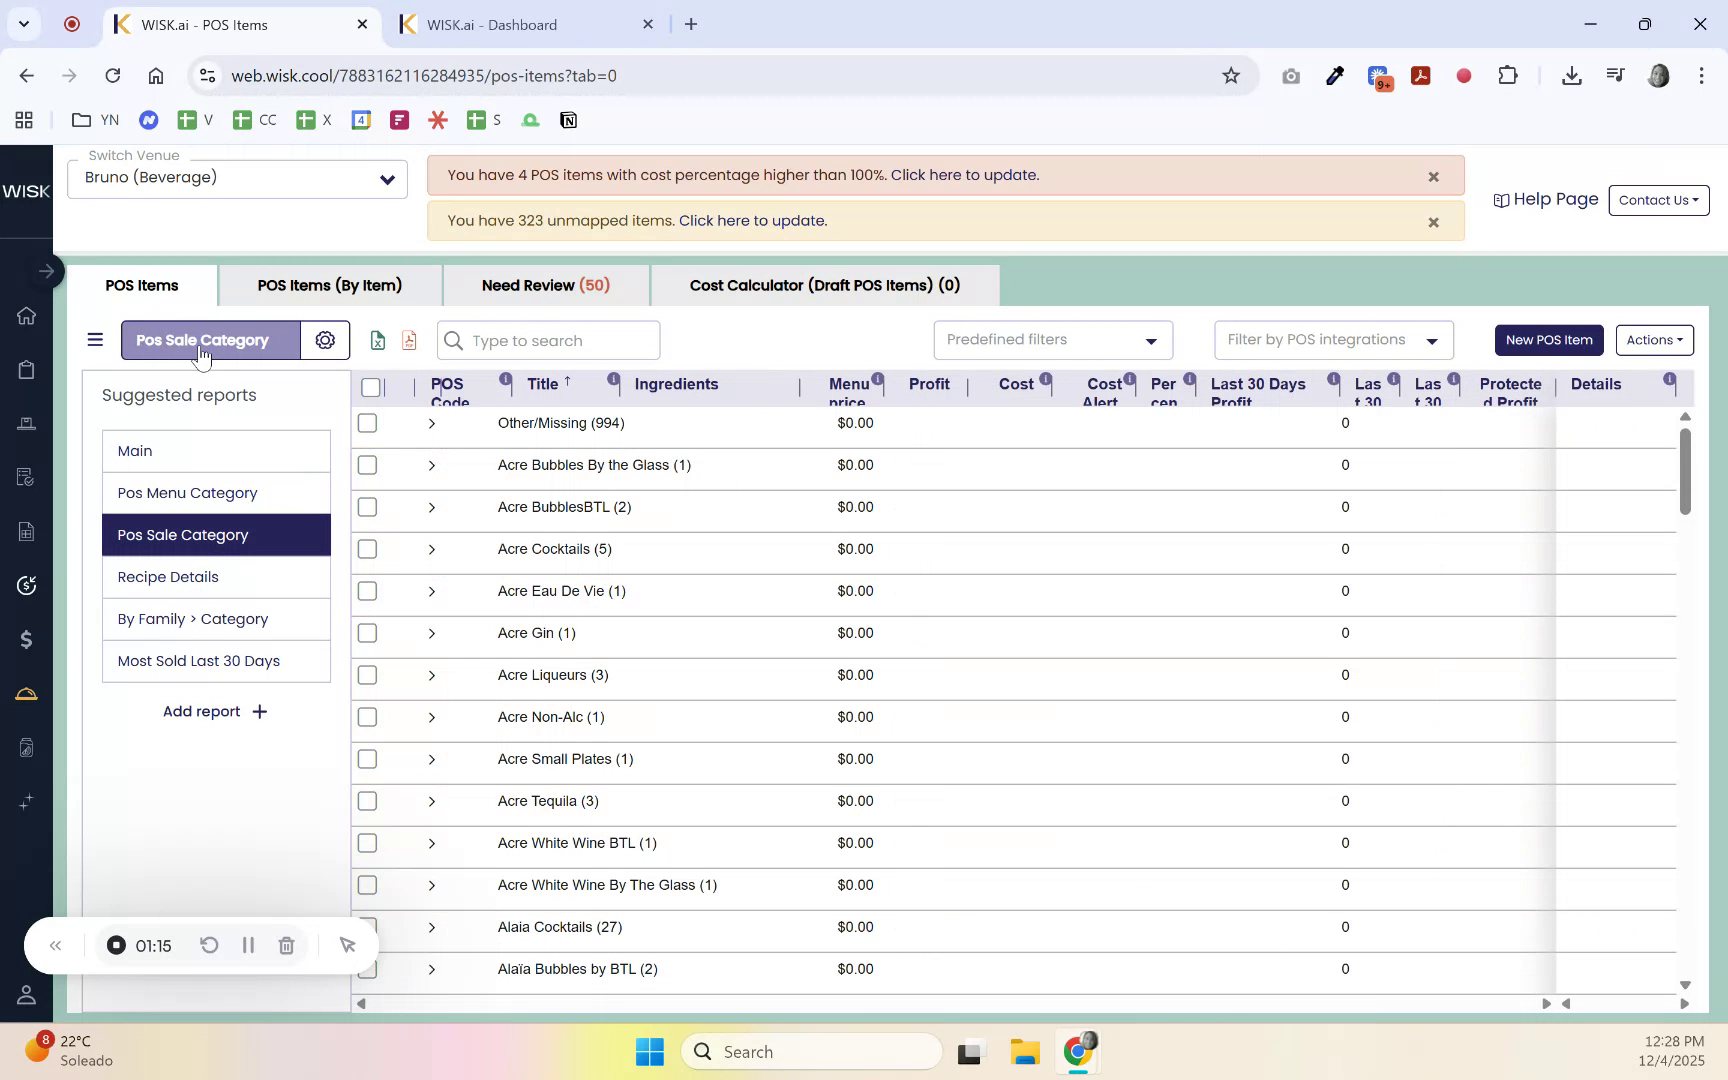Expand the Other/Missing category row
Image resolution: width=1728 pixels, height=1080 pixels.
pyautogui.click(x=432, y=423)
